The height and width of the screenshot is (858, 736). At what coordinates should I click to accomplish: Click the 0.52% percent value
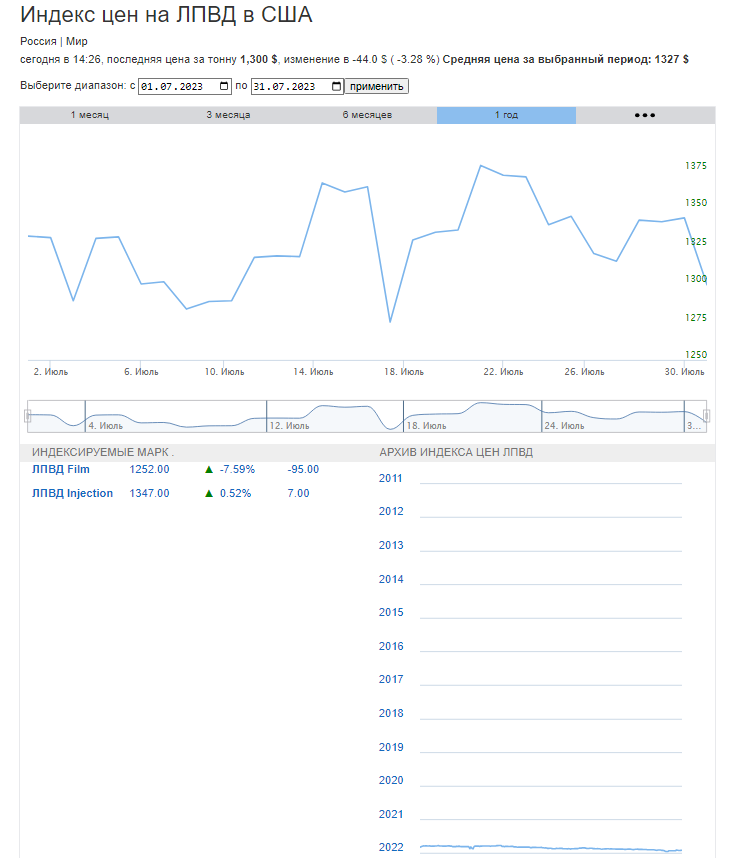click(x=235, y=494)
